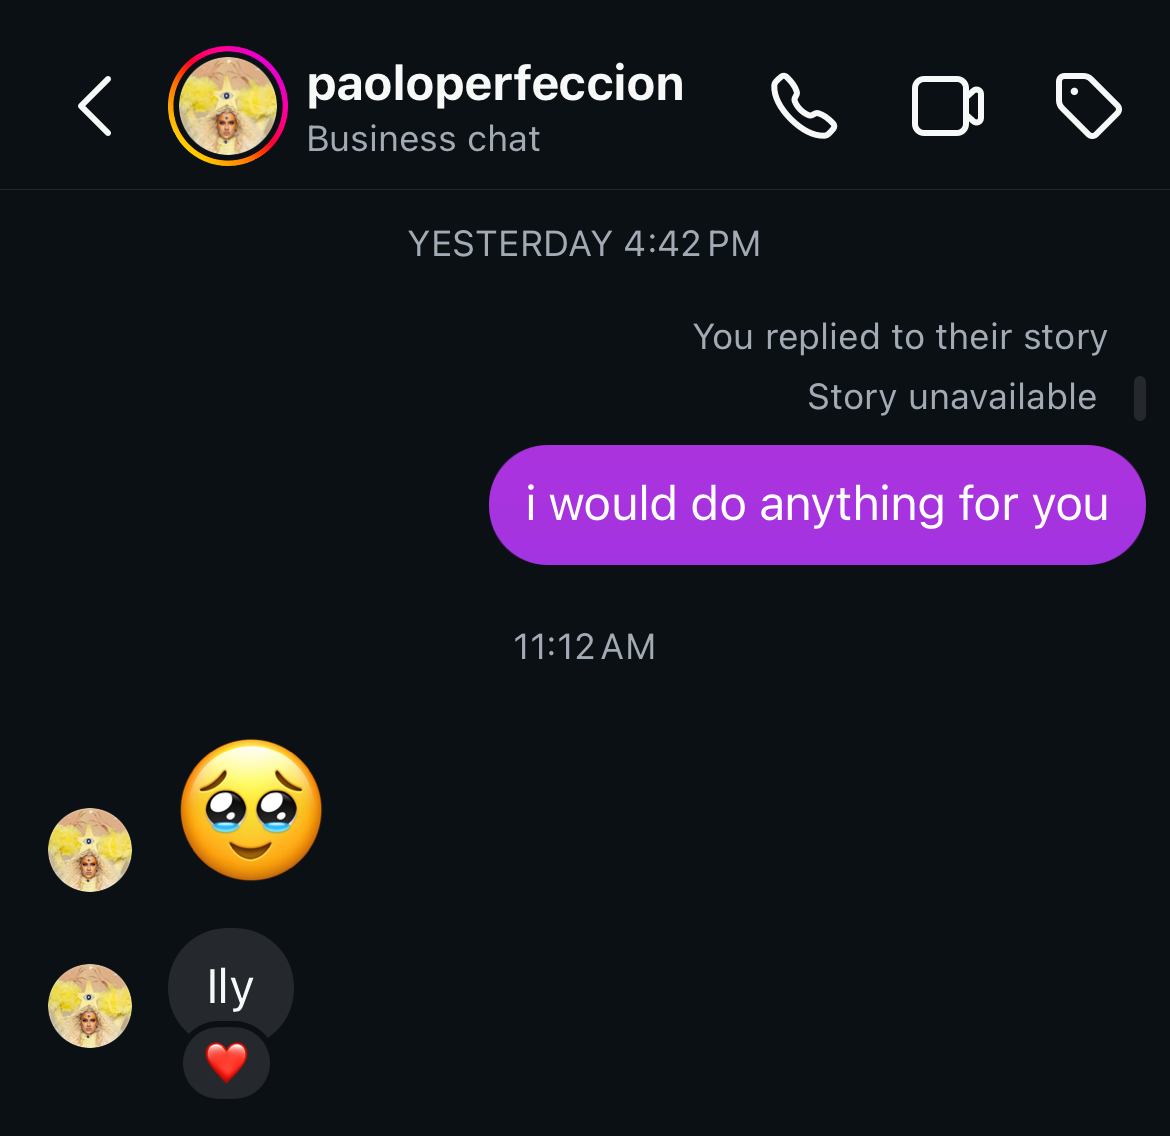Image resolution: width=1170 pixels, height=1136 pixels.
Task: Click the Story unavailable text
Action: (951, 397)
